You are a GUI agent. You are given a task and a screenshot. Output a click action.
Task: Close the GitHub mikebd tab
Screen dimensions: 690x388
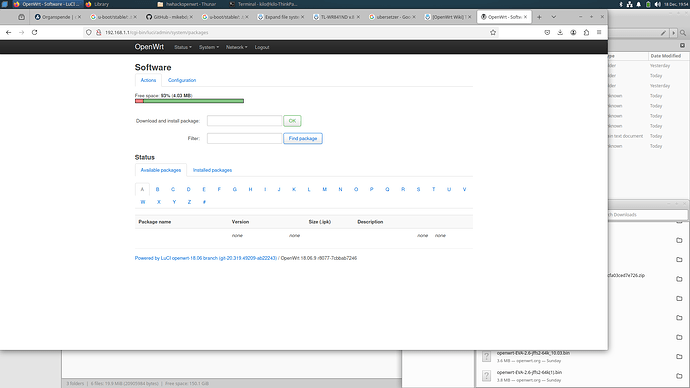(x=191, y=17)
